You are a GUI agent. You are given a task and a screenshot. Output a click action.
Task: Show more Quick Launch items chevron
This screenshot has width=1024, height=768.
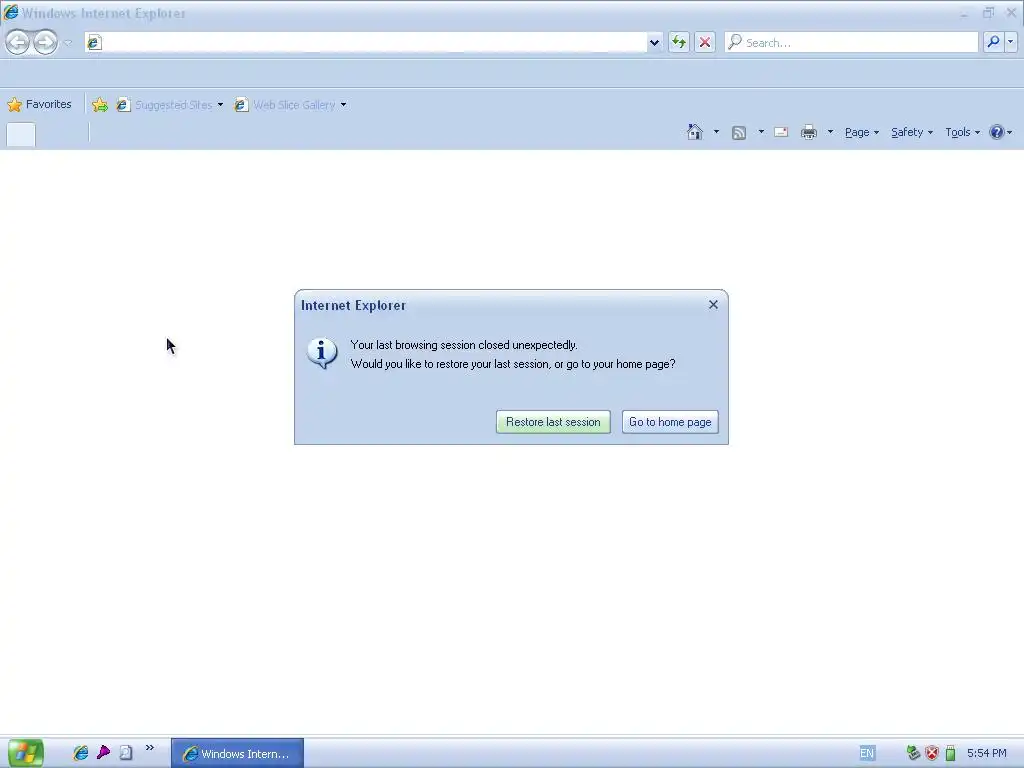(x=150, y=748)
